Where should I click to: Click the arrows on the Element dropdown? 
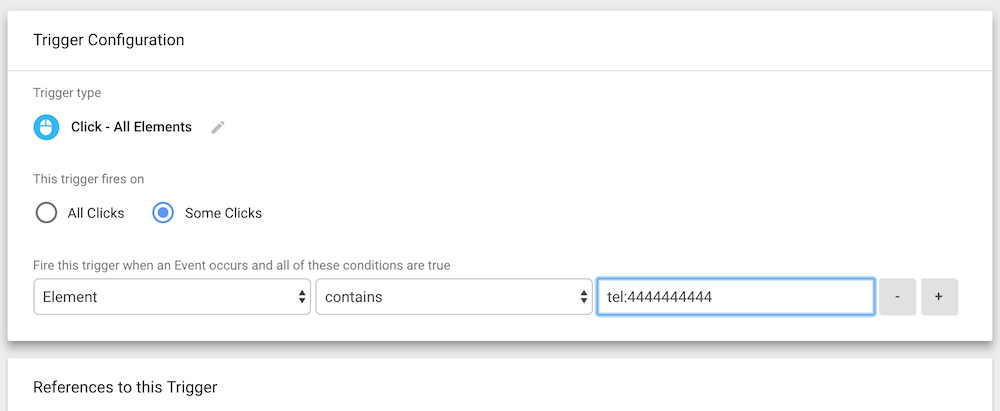tap(302, 297)
